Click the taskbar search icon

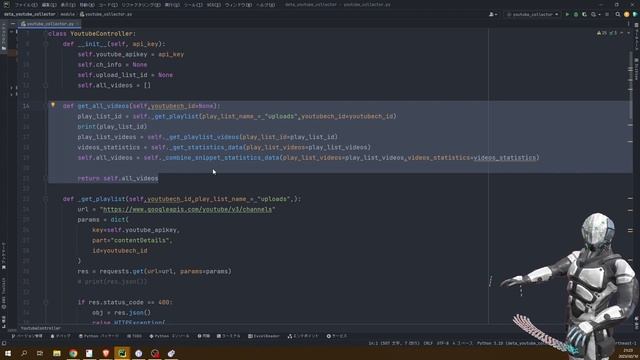(x=24, y=353)
